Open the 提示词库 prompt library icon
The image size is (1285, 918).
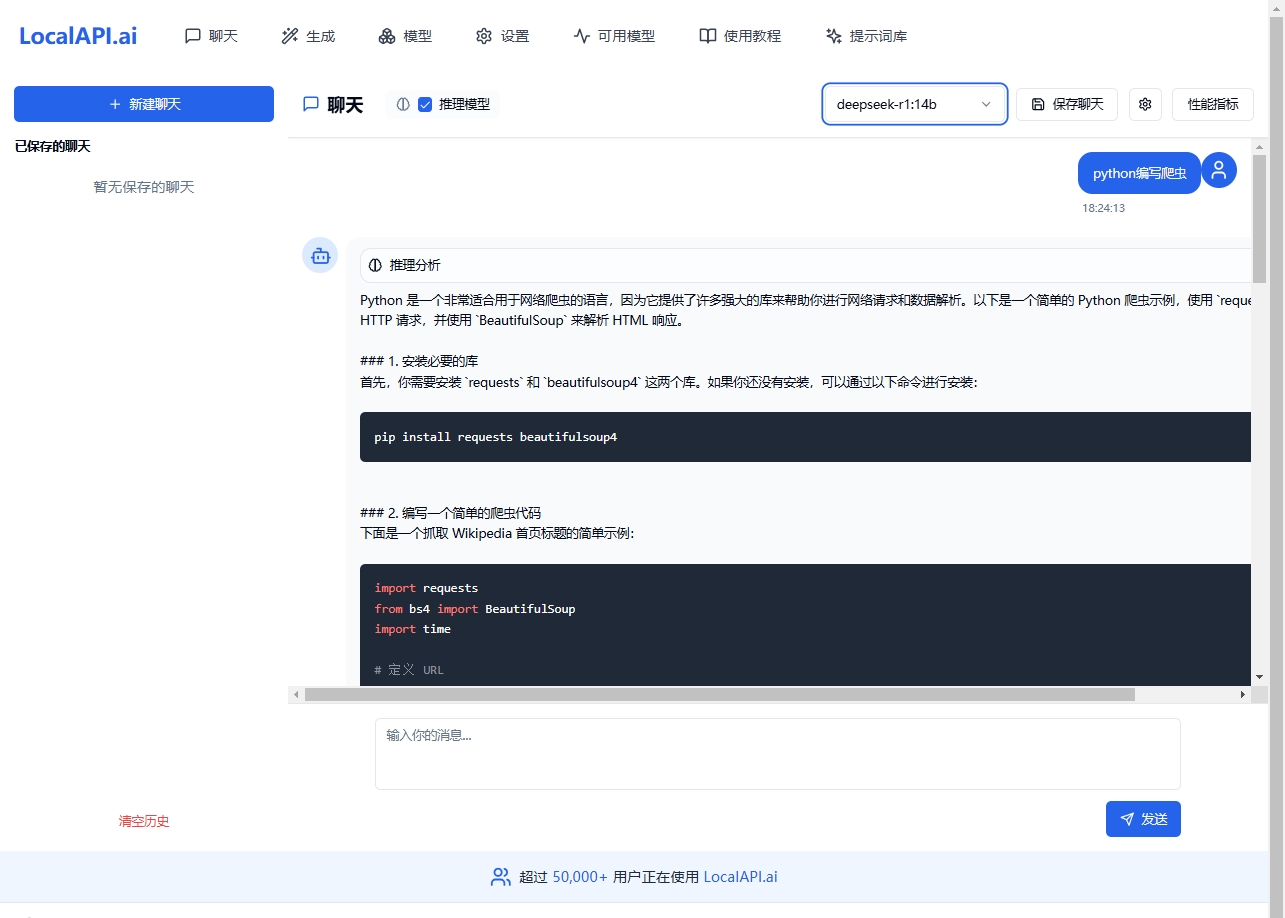(x=833, y=36)
